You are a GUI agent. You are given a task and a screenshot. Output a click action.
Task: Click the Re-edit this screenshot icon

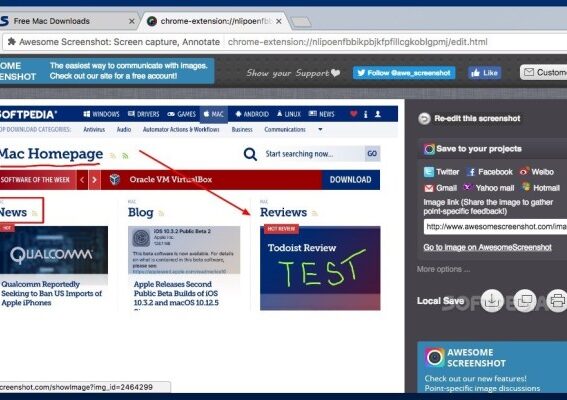coord(424,119)
